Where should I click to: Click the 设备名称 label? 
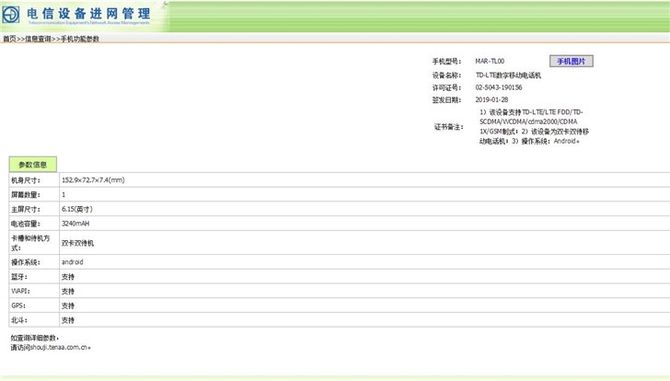447,75
